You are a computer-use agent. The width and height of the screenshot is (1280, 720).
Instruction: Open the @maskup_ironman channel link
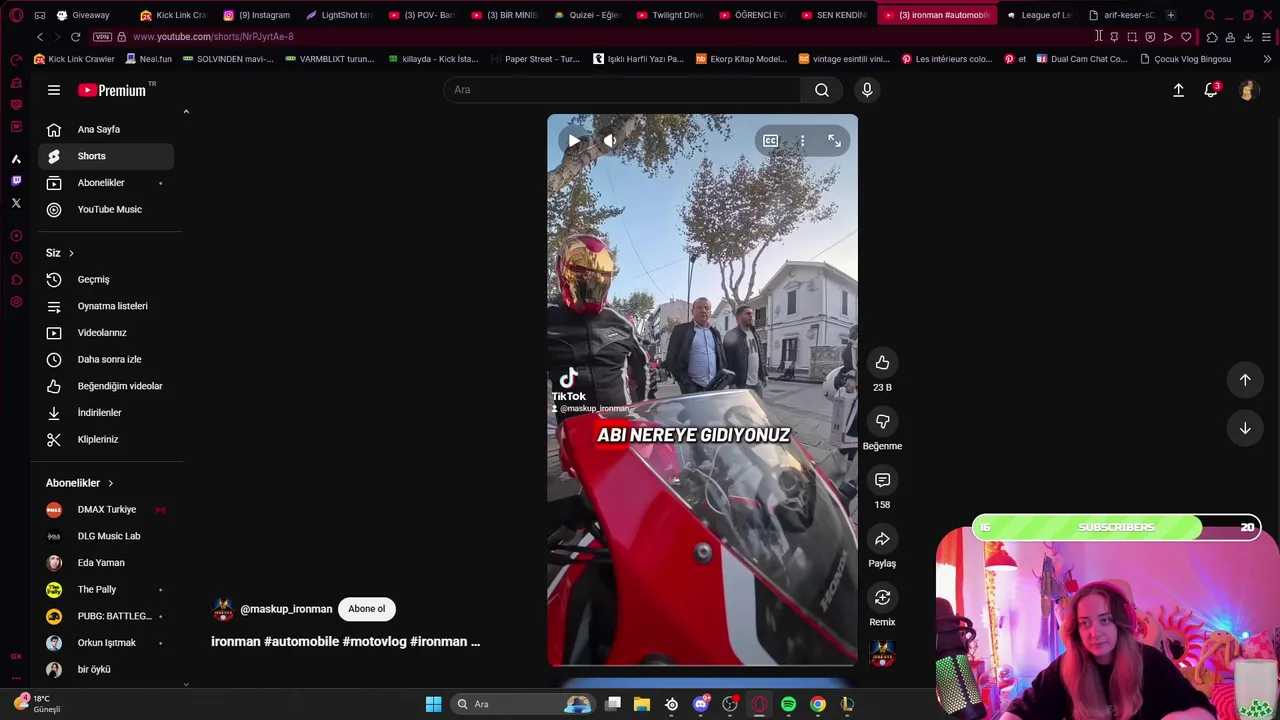pyautogui.click(x=286, y=609)
